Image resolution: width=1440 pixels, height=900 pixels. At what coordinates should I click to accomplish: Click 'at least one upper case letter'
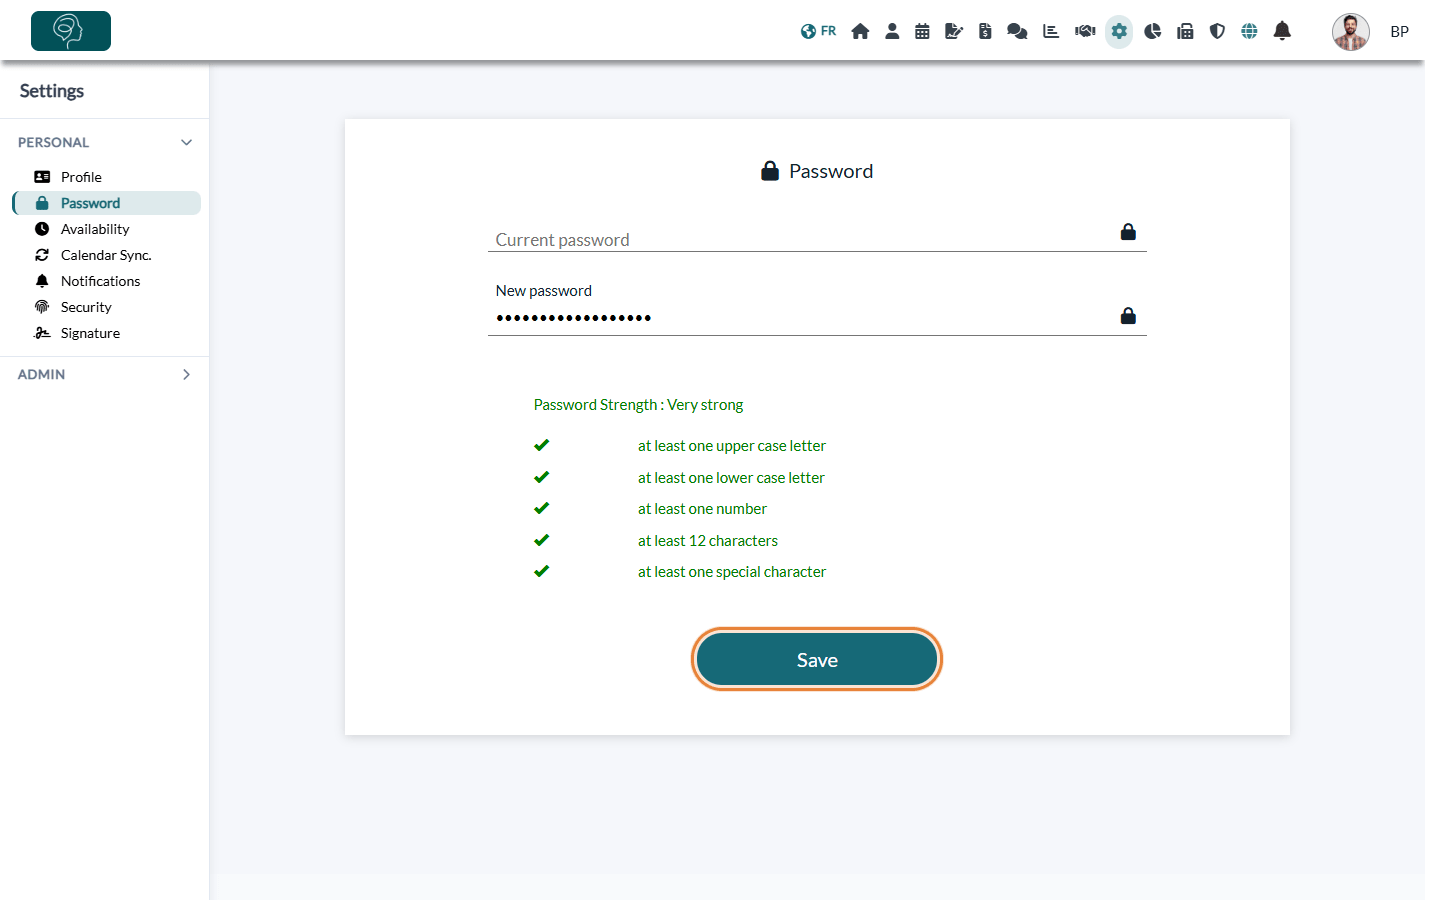point(732,446)
